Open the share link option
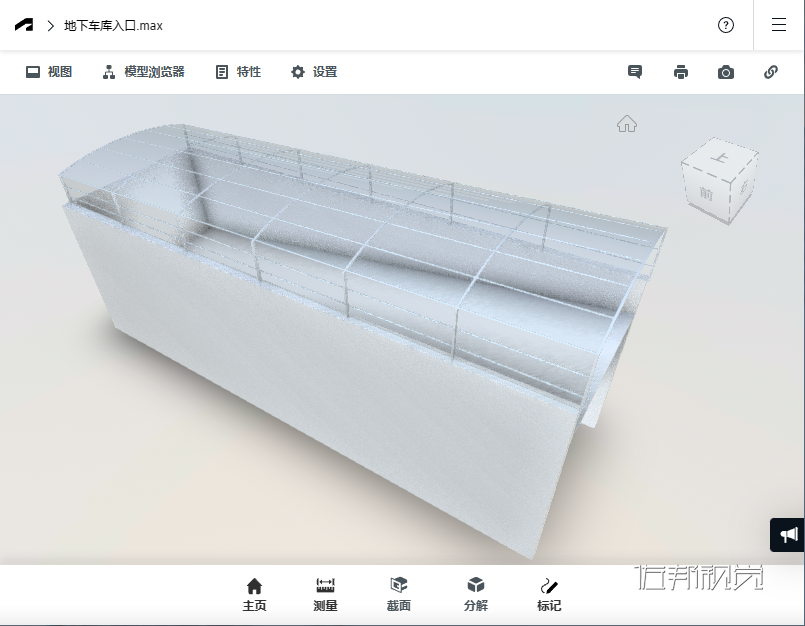This screenshot has height=626, width=805. [x=770, y=72]
